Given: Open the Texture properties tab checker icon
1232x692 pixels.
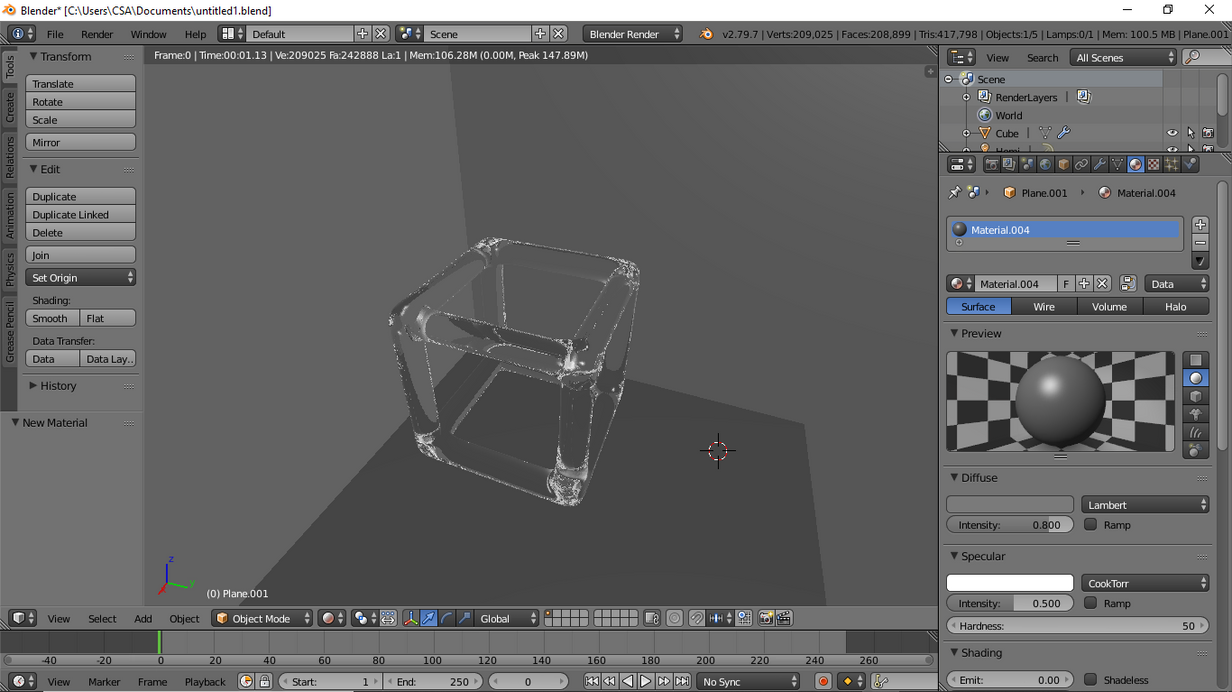Looking at the screenshot, I should coord(1153,164).
